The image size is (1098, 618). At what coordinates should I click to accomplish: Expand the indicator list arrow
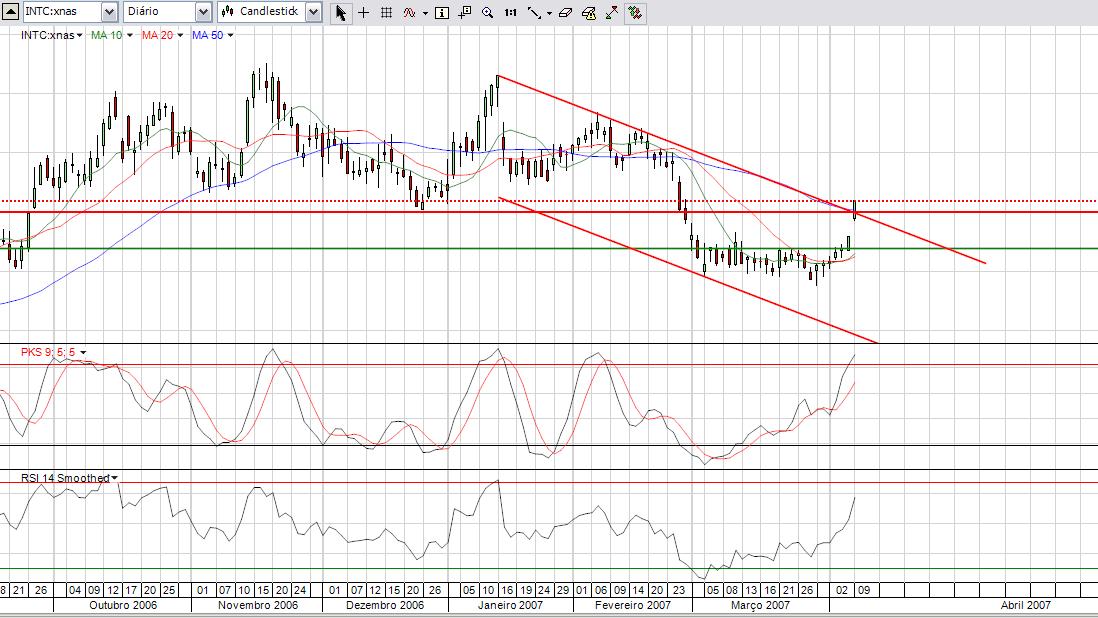tap(425, 13)
